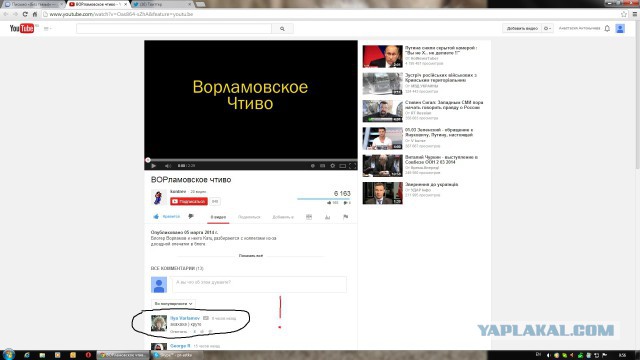Go back in the browser
The width and height of the screenshot is (640, 360).
(6, 14)
